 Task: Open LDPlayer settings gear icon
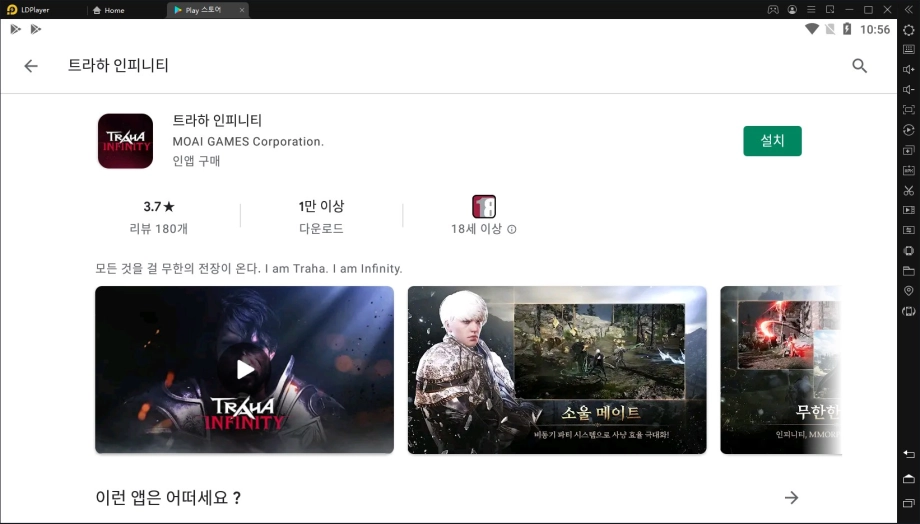click(908, 30)
